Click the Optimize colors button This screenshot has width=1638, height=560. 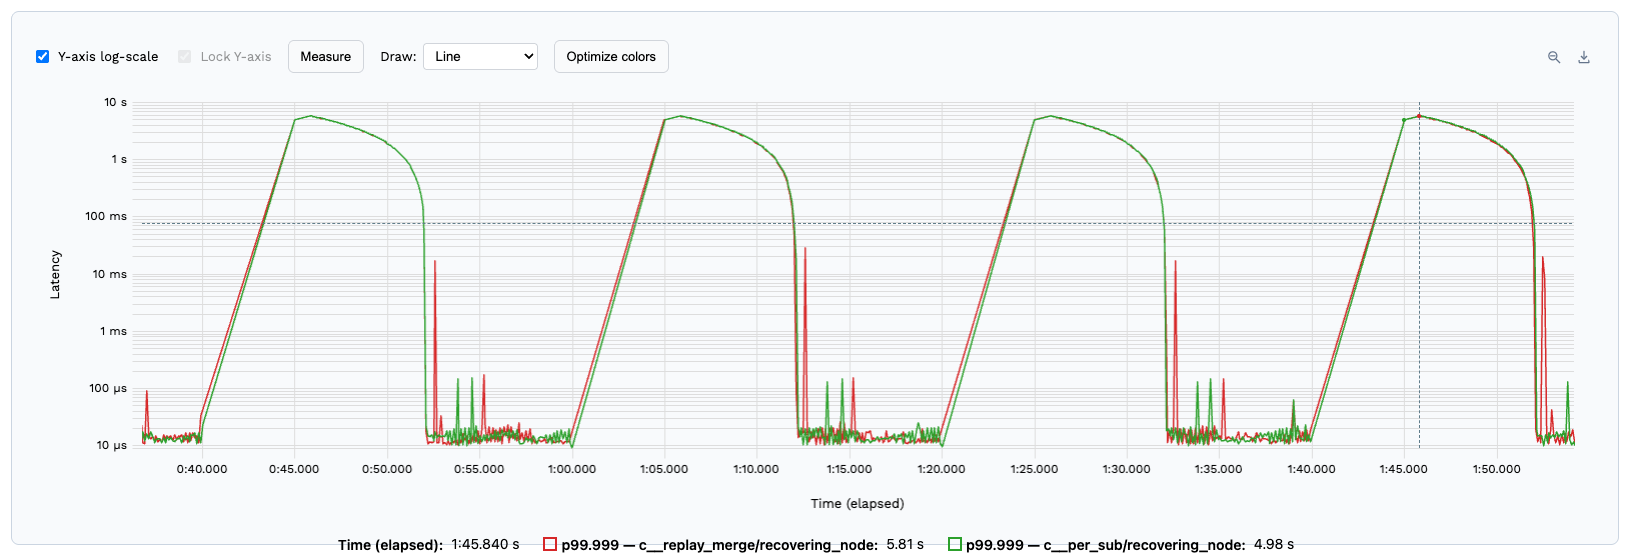click(611, 57)
